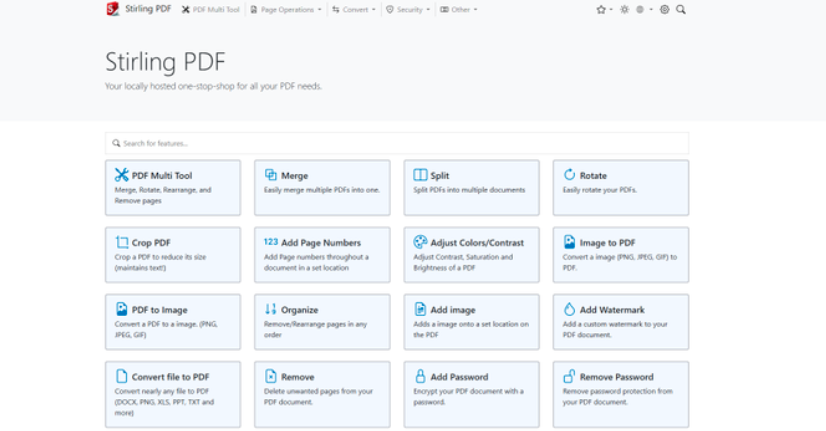Click the 123 Add Page Numbers icon

[271, 242]
